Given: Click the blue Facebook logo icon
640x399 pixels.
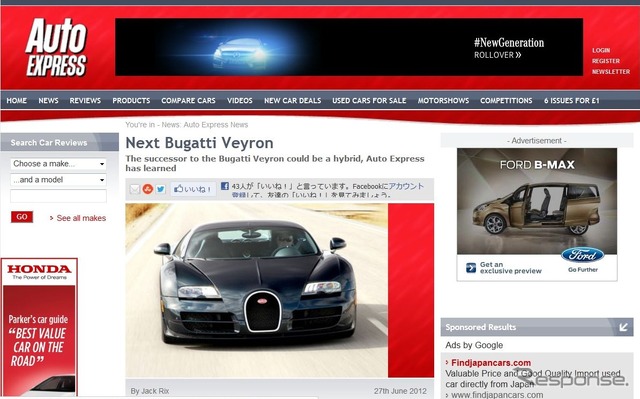Looking at the screenshot, I should point(224,186).
